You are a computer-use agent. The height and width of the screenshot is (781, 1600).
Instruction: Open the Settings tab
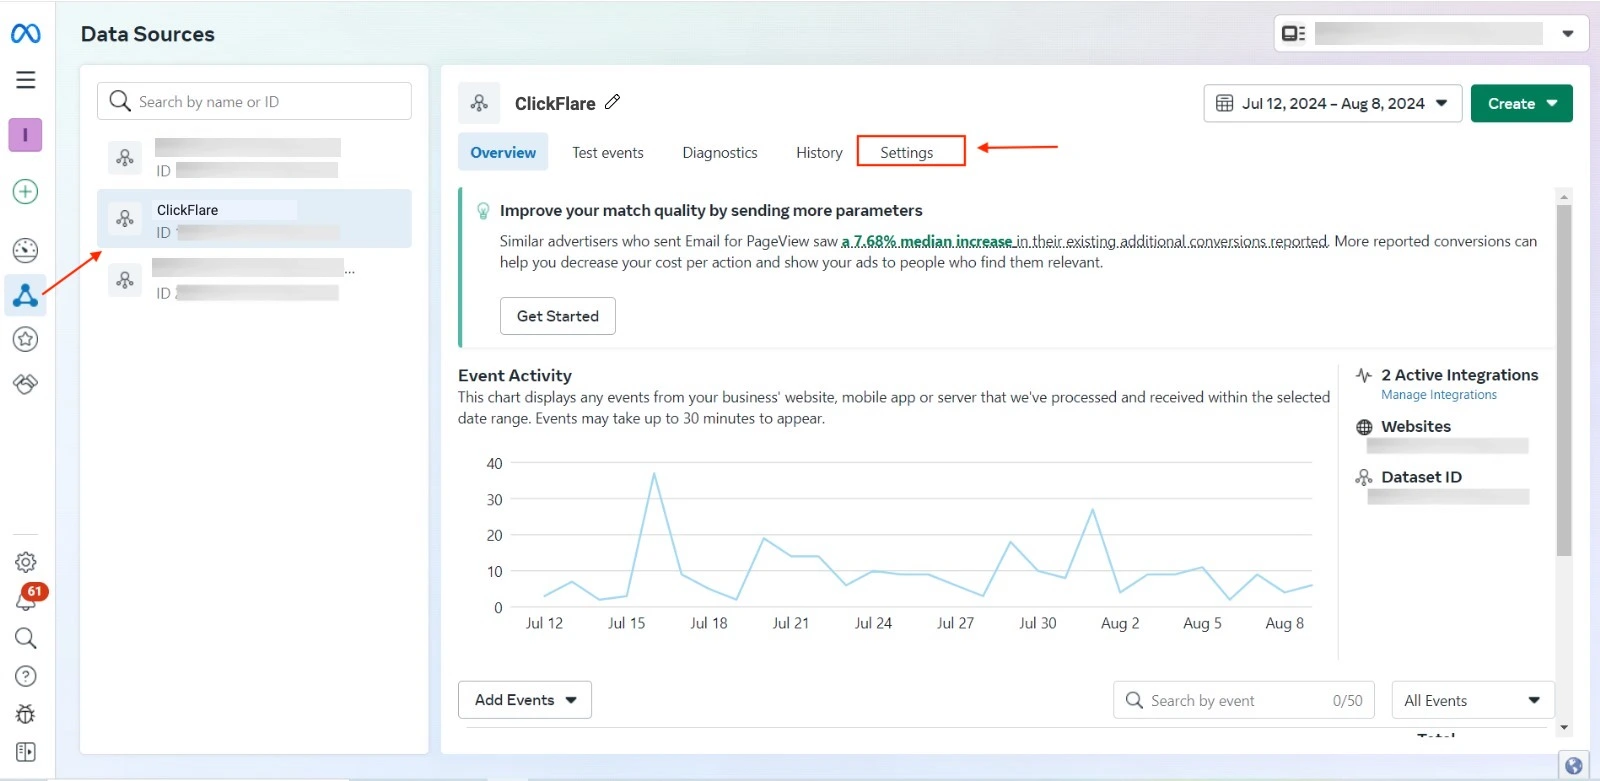coord(907,153)
